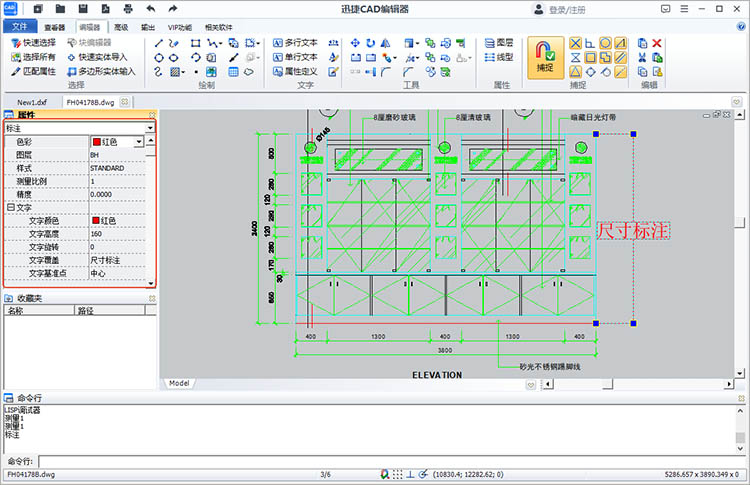The image size is (750, 485).
Task: Click the Save icon in title bar
Action: (83, 9)
